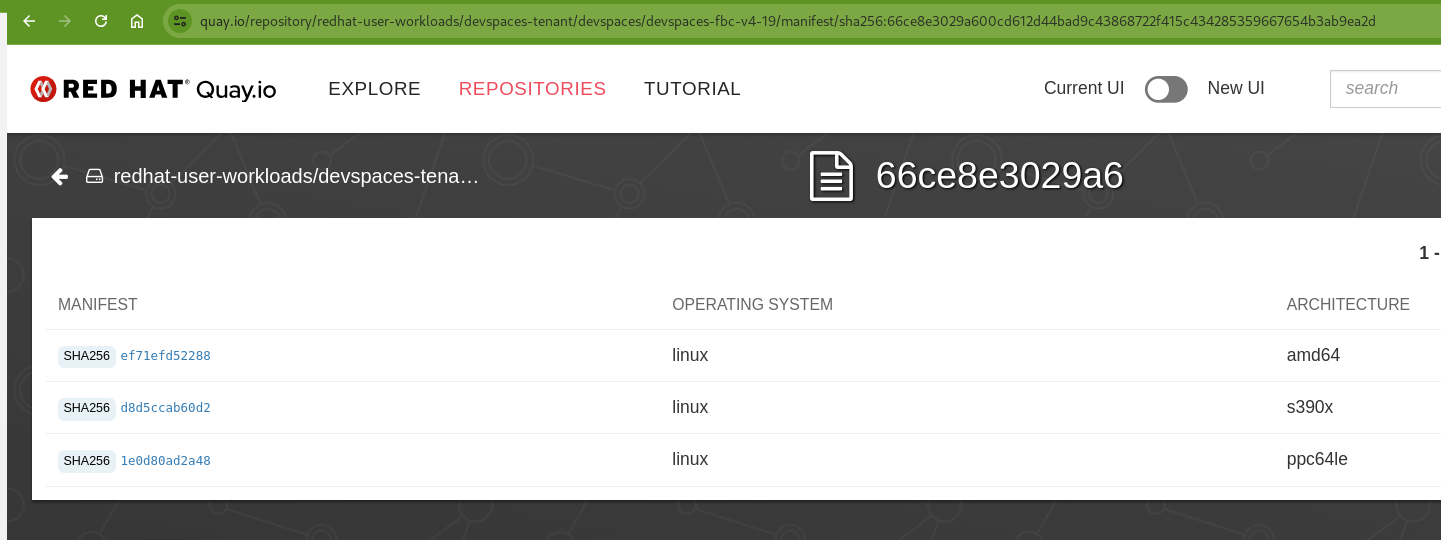Click the 66ce8e3029a6 manifest heading
Image resolution: width=1441 pixels, height=540 pixels.
[x=999, y=176]
